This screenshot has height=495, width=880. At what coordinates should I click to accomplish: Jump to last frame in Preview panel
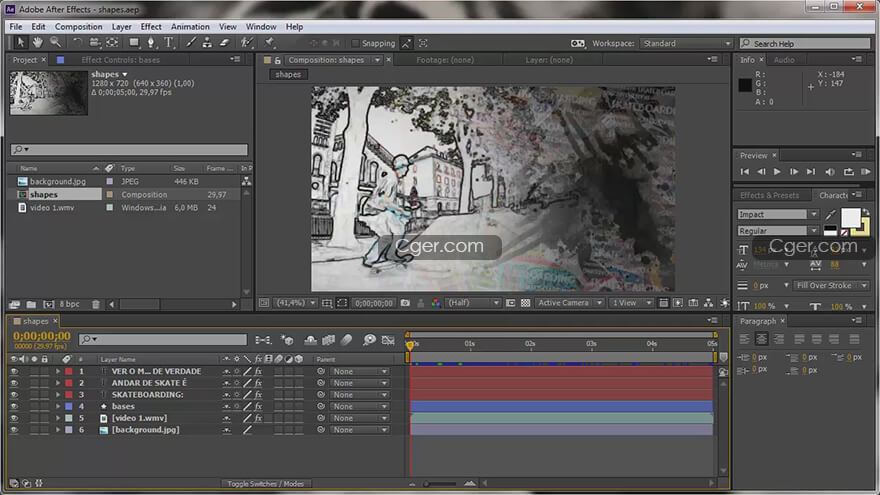(810, 172)
